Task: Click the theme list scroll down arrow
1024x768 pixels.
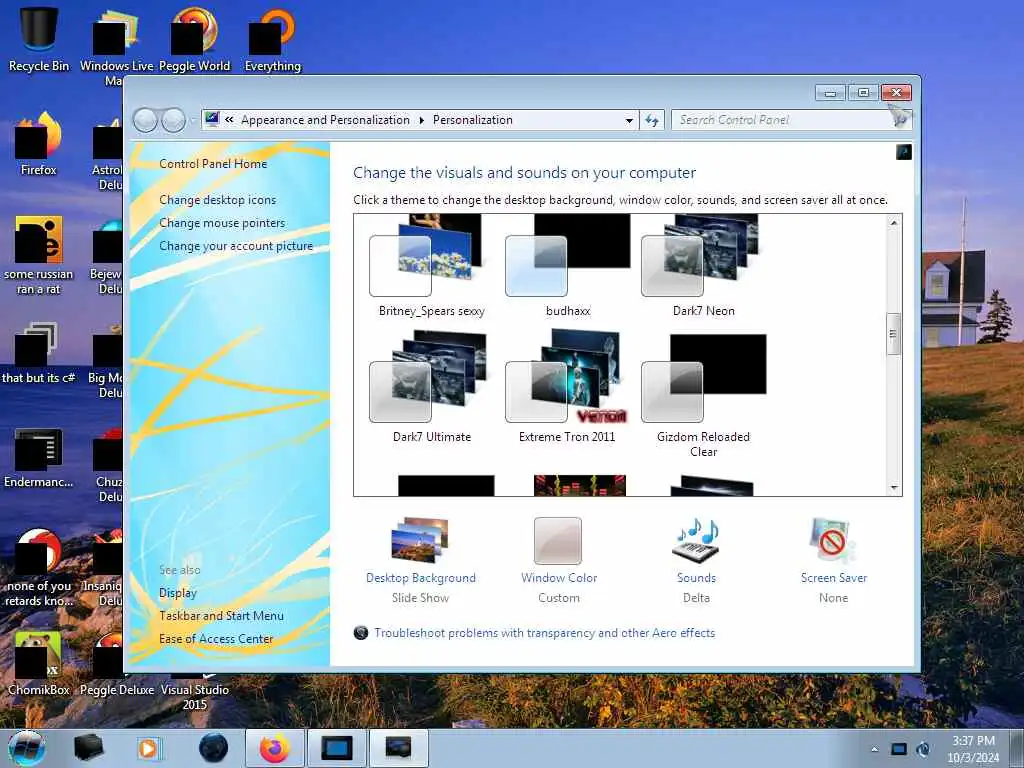Action: (894, 488)
